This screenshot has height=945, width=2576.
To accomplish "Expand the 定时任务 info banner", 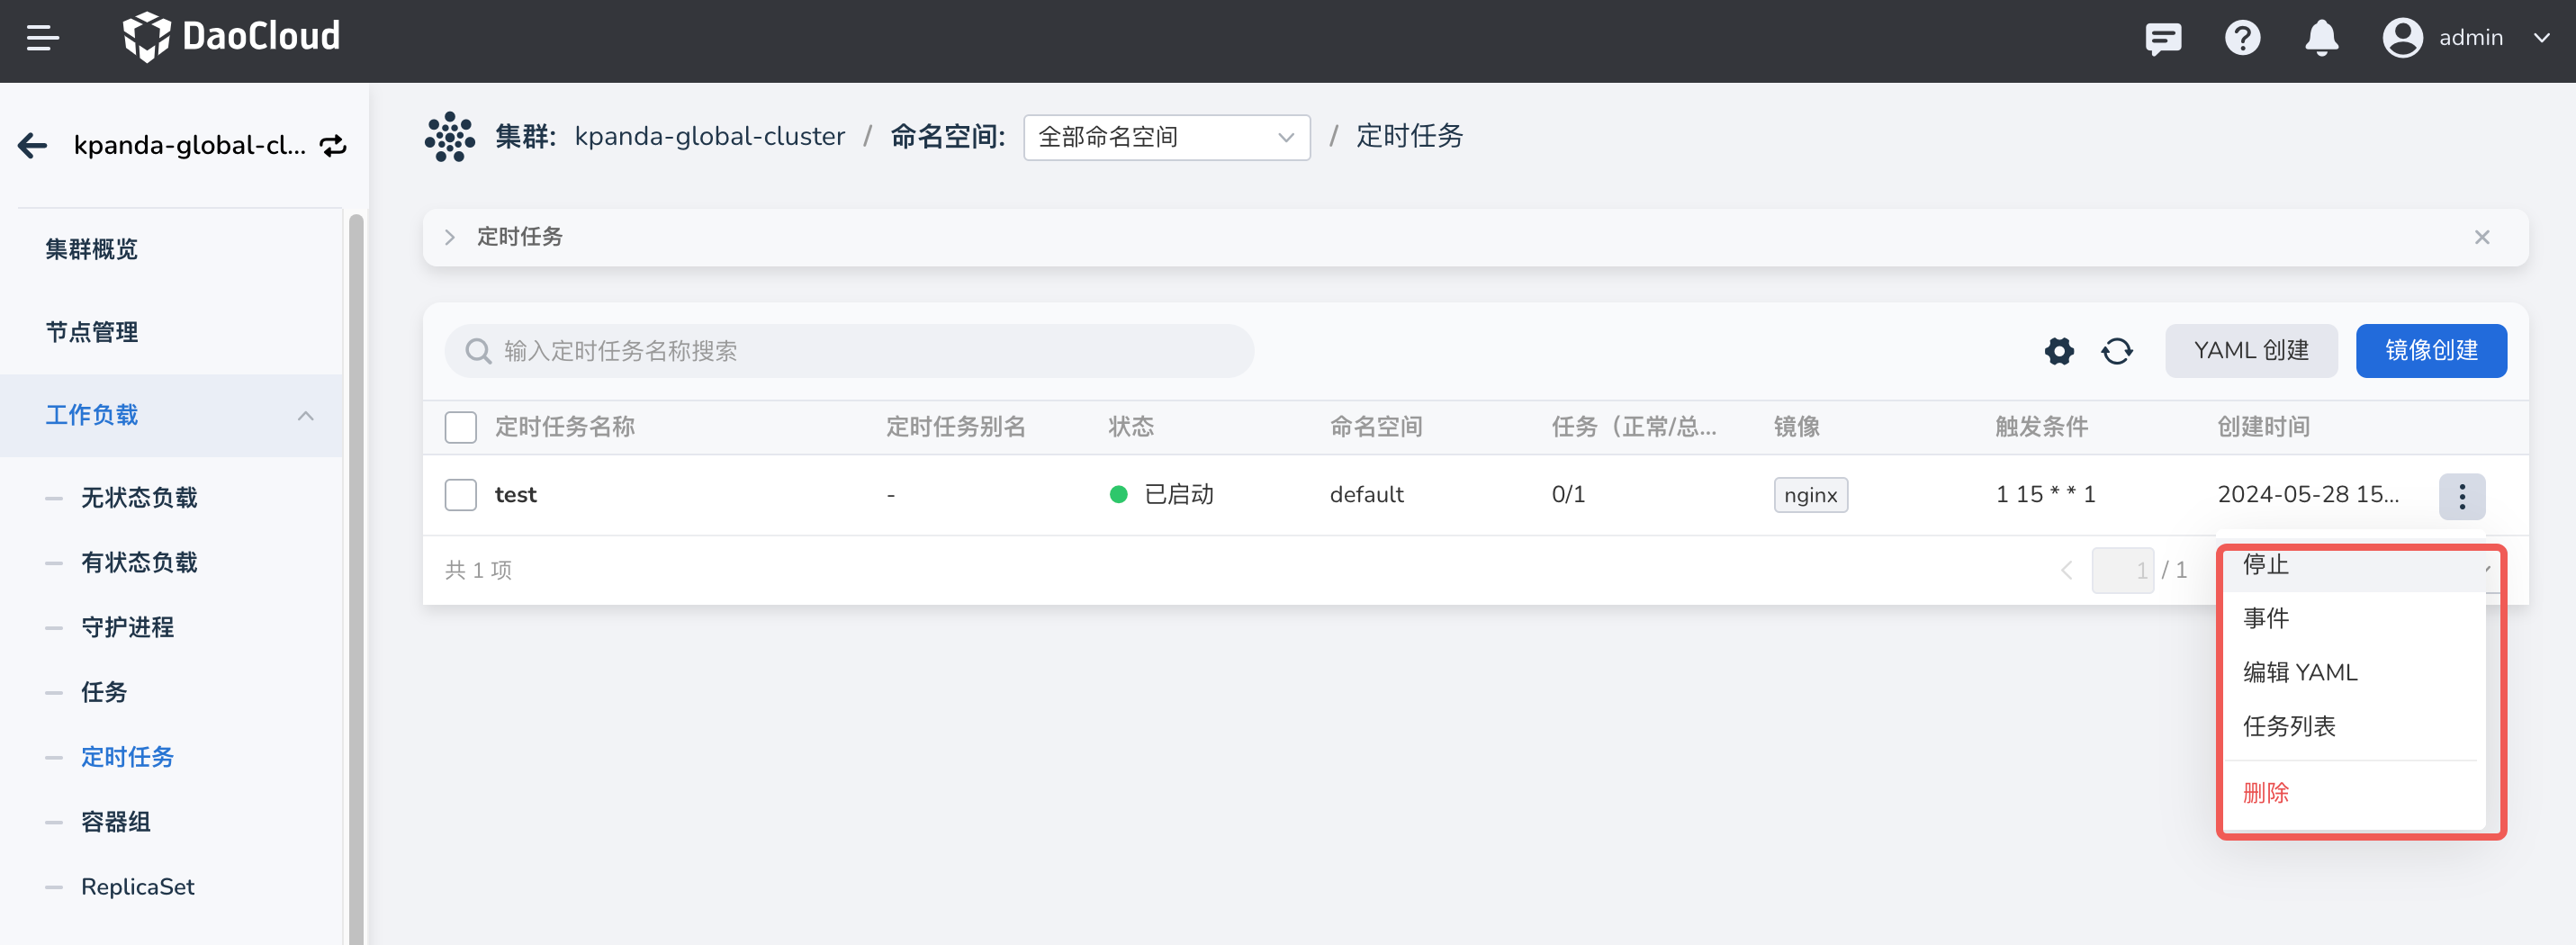I will pyautogui.click(x=450, y=237).
